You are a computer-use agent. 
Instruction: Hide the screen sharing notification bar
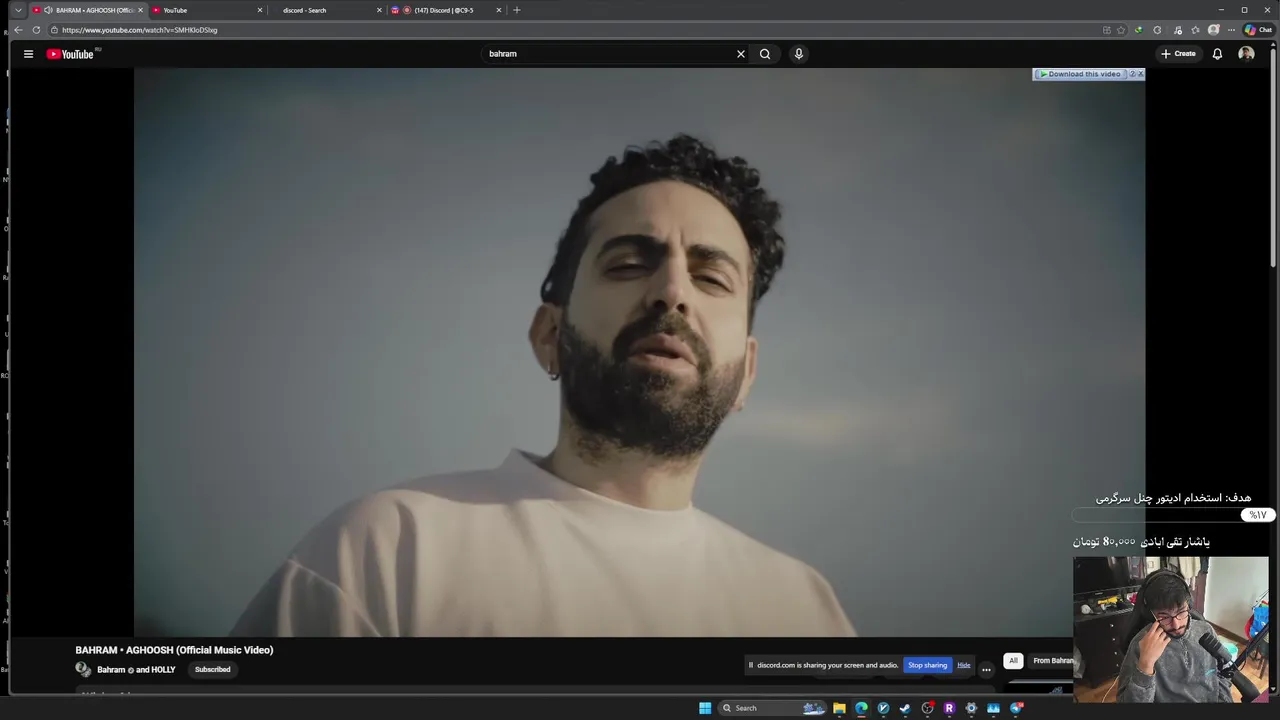pyautogui.click(x=964, y=665)
